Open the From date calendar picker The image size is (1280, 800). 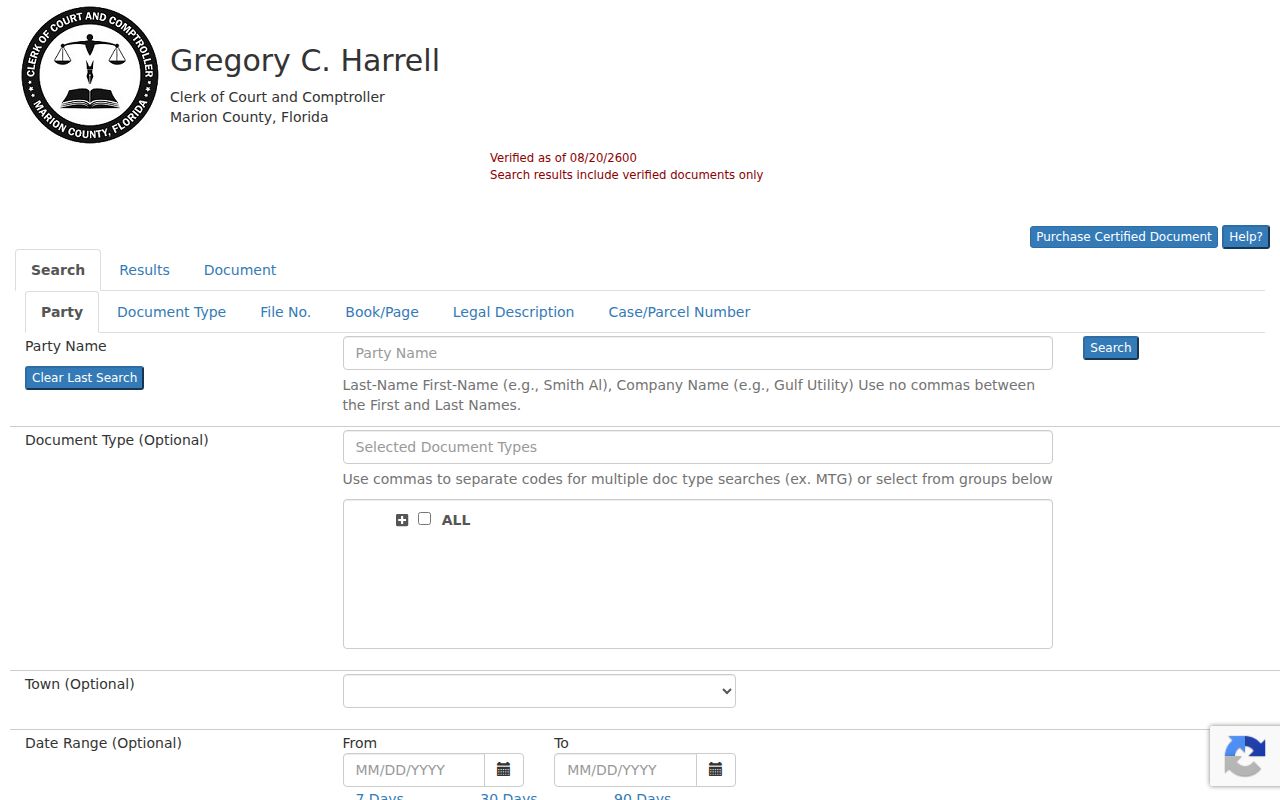504,770
